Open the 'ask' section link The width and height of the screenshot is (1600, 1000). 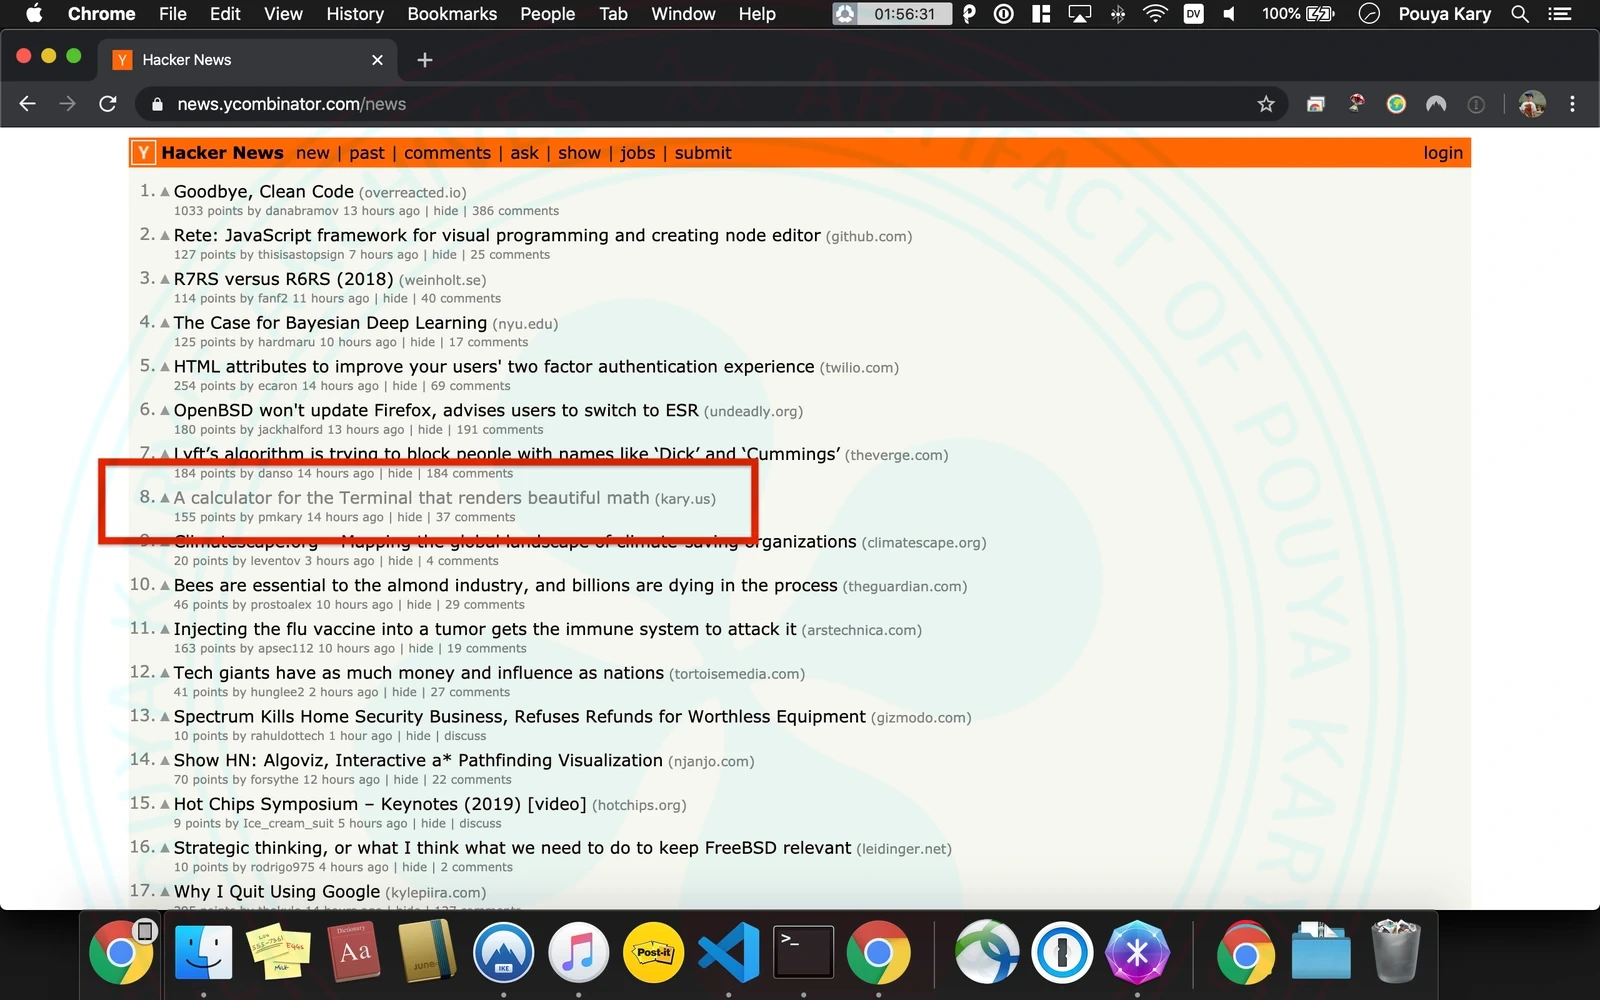[524, 153]
